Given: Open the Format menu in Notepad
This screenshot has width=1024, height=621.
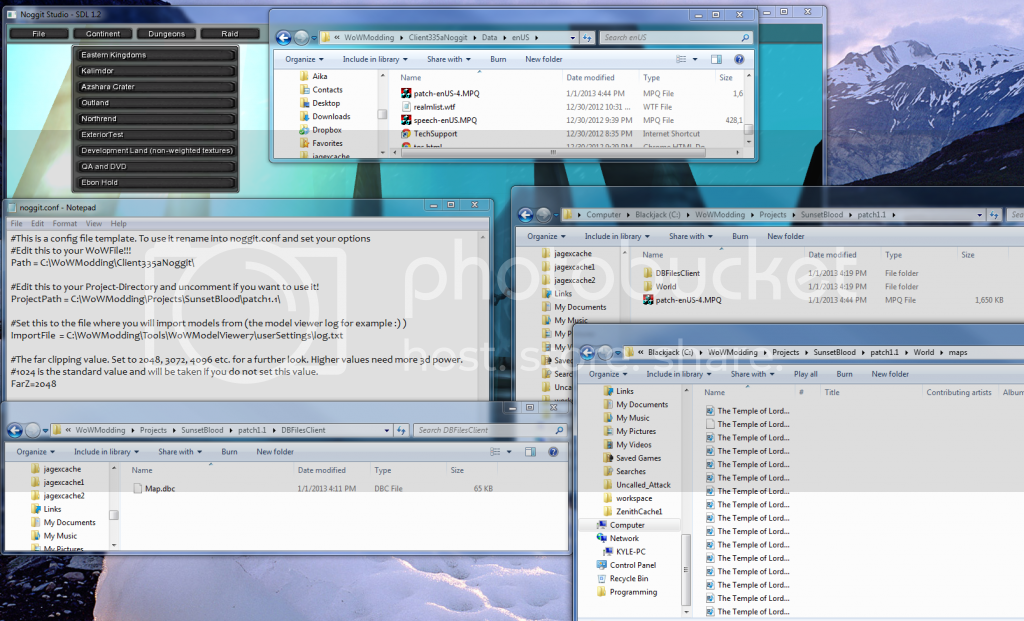Looking at the screenshot, I should tap(65, 223).
